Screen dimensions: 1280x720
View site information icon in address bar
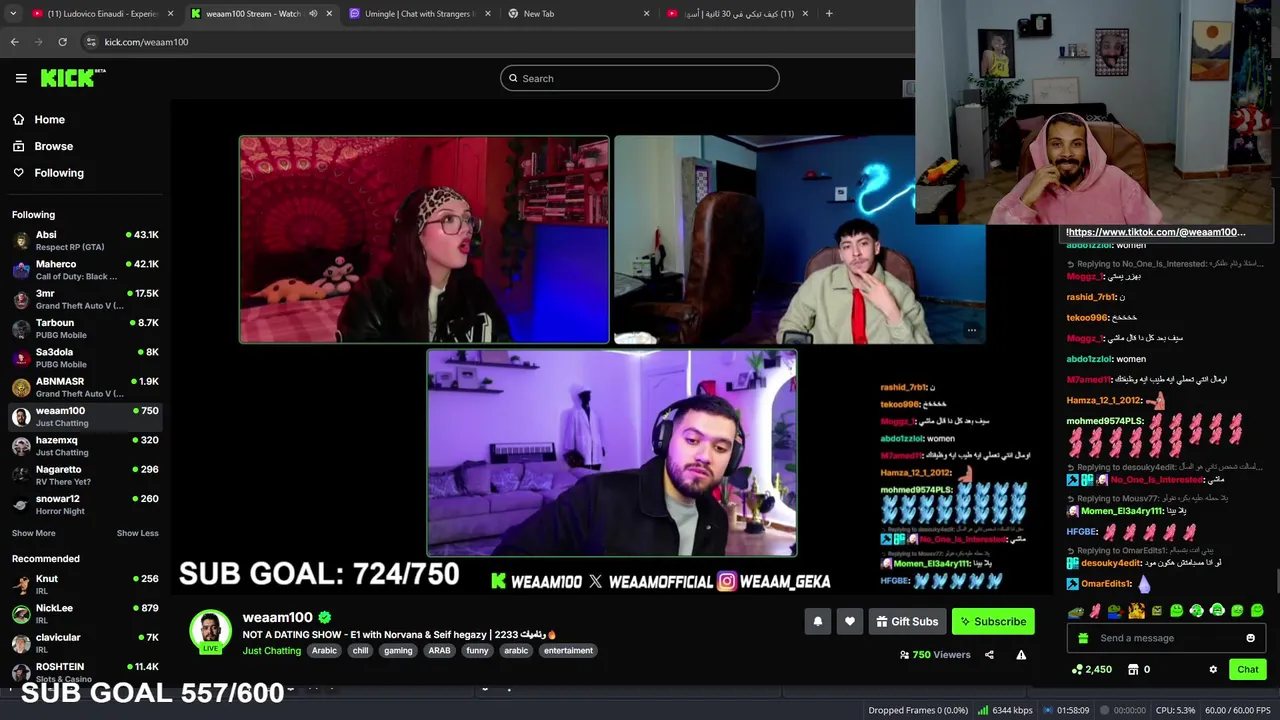[91, 42]
